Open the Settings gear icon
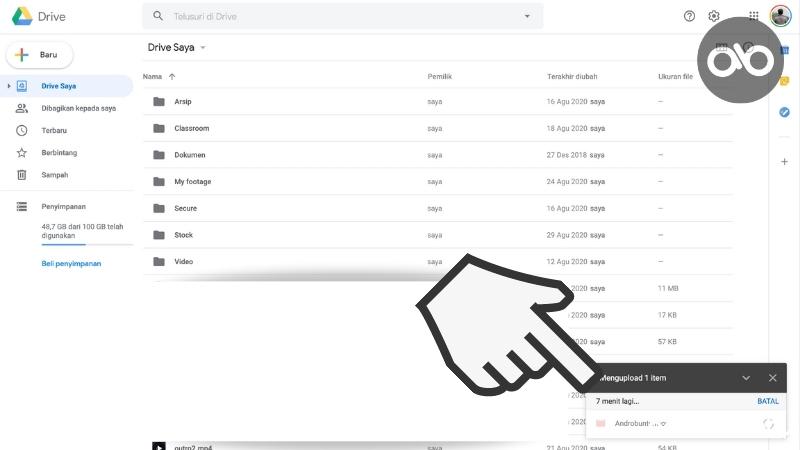Screen dimensions: 800x450 tap(713, 16)
